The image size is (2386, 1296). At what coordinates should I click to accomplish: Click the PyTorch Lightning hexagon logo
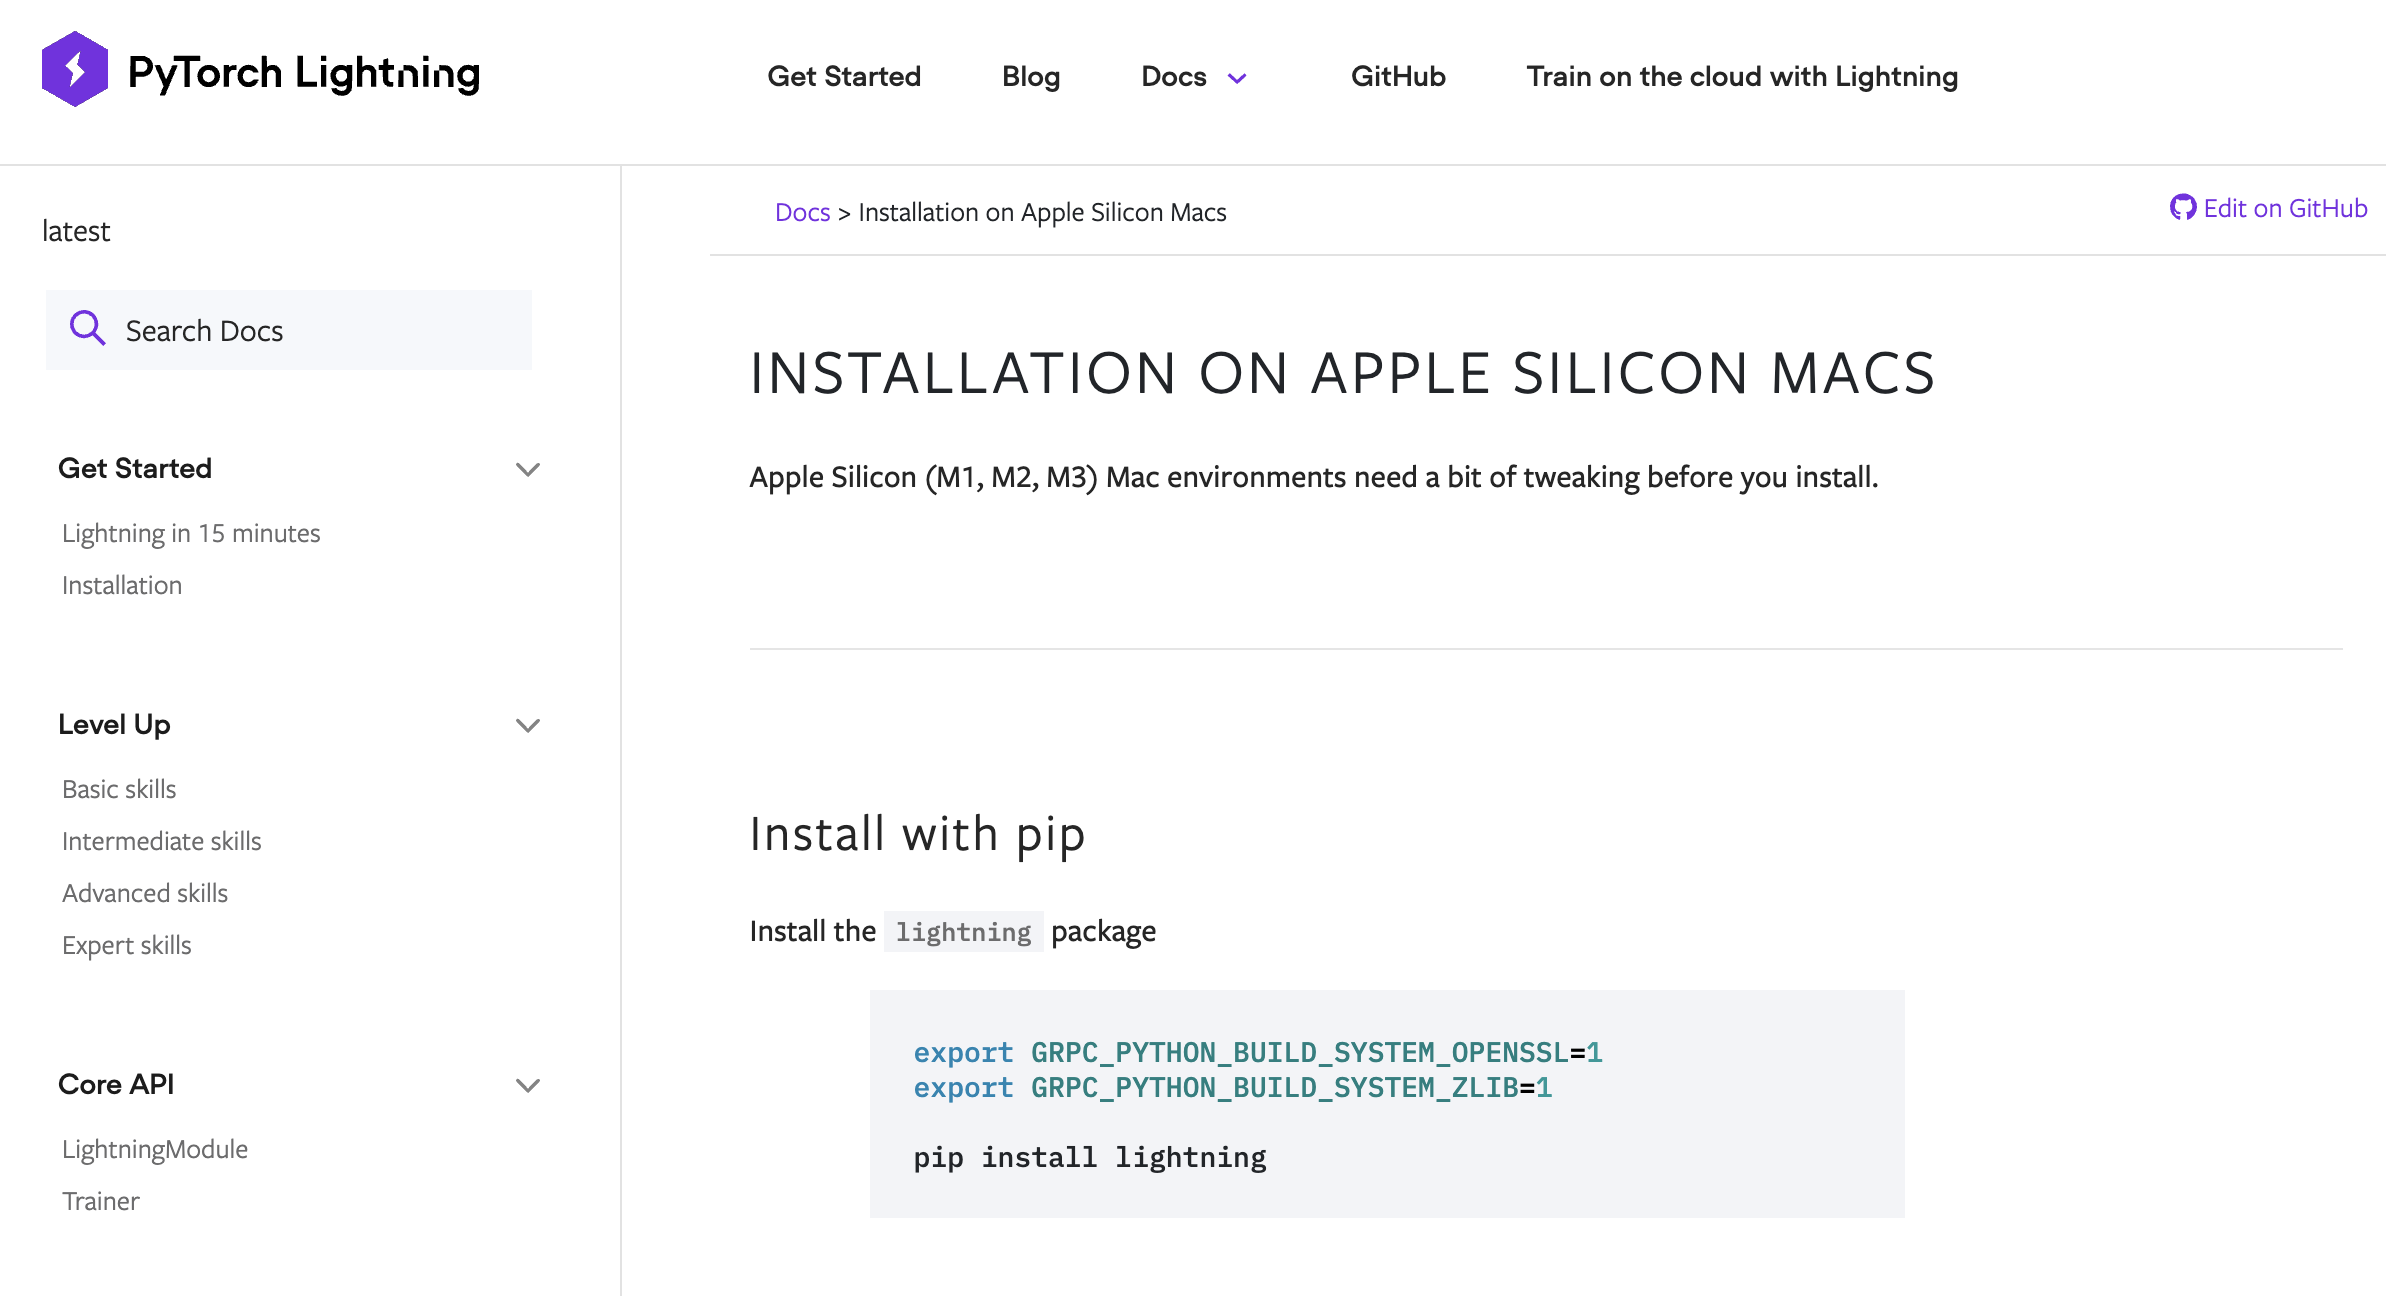(75, 70)
